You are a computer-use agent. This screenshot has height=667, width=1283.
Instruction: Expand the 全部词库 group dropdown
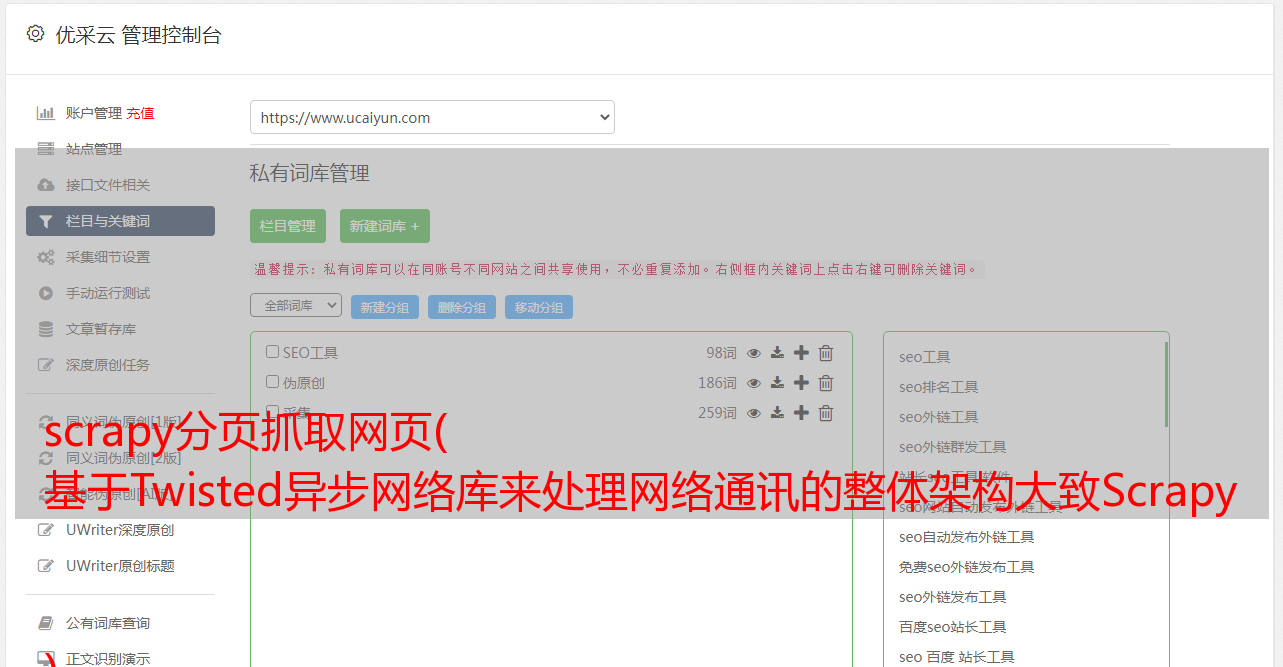point(296,305)
